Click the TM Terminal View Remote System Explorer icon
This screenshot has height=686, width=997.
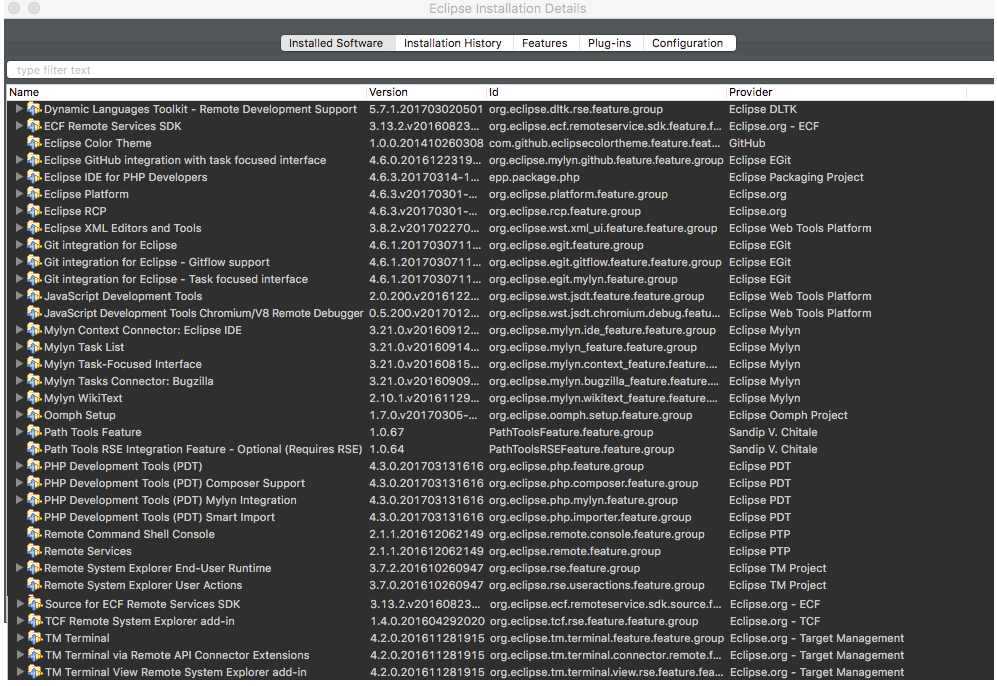pos(35,672)
